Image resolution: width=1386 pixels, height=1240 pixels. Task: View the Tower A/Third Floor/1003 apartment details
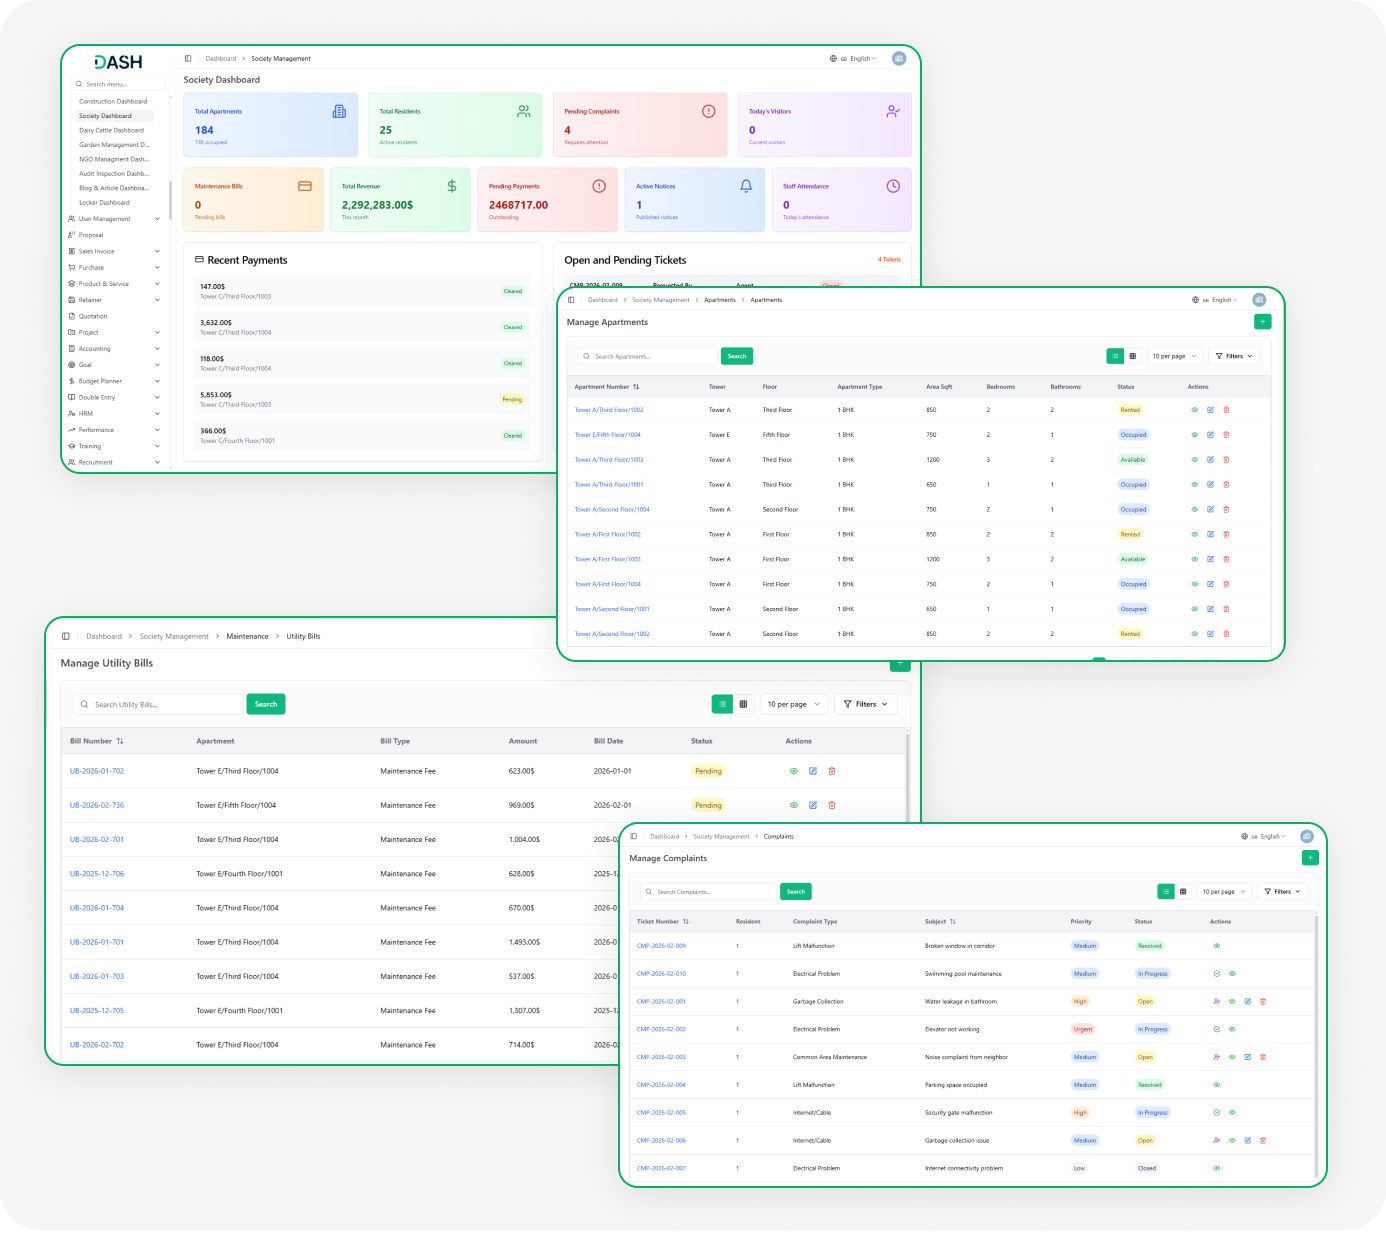[1194, 460]
